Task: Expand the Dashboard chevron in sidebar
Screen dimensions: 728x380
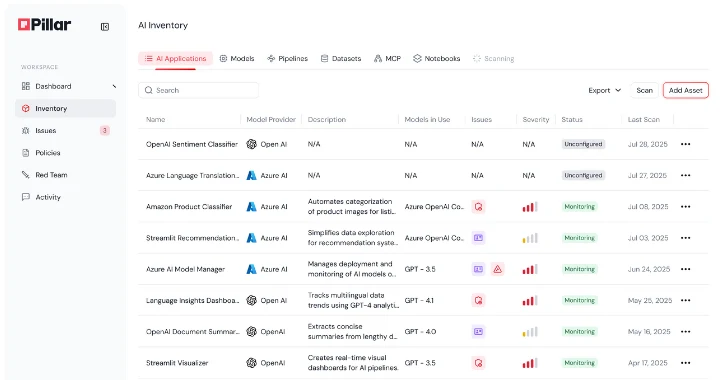Action: (114, 86)
